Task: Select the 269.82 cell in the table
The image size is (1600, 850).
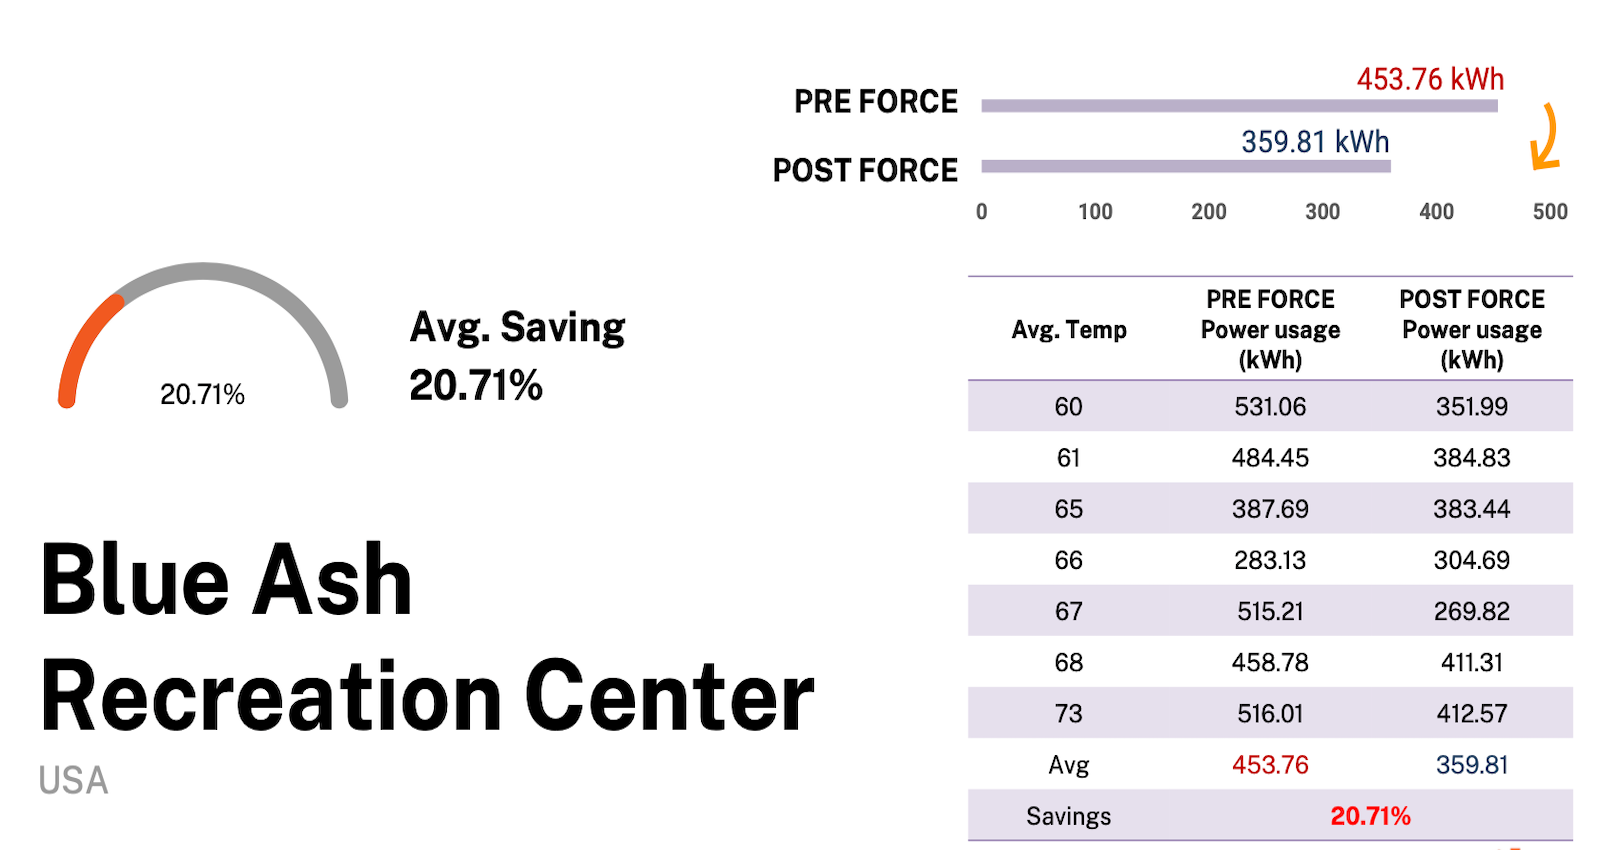Action: [x=1471, y=611]
